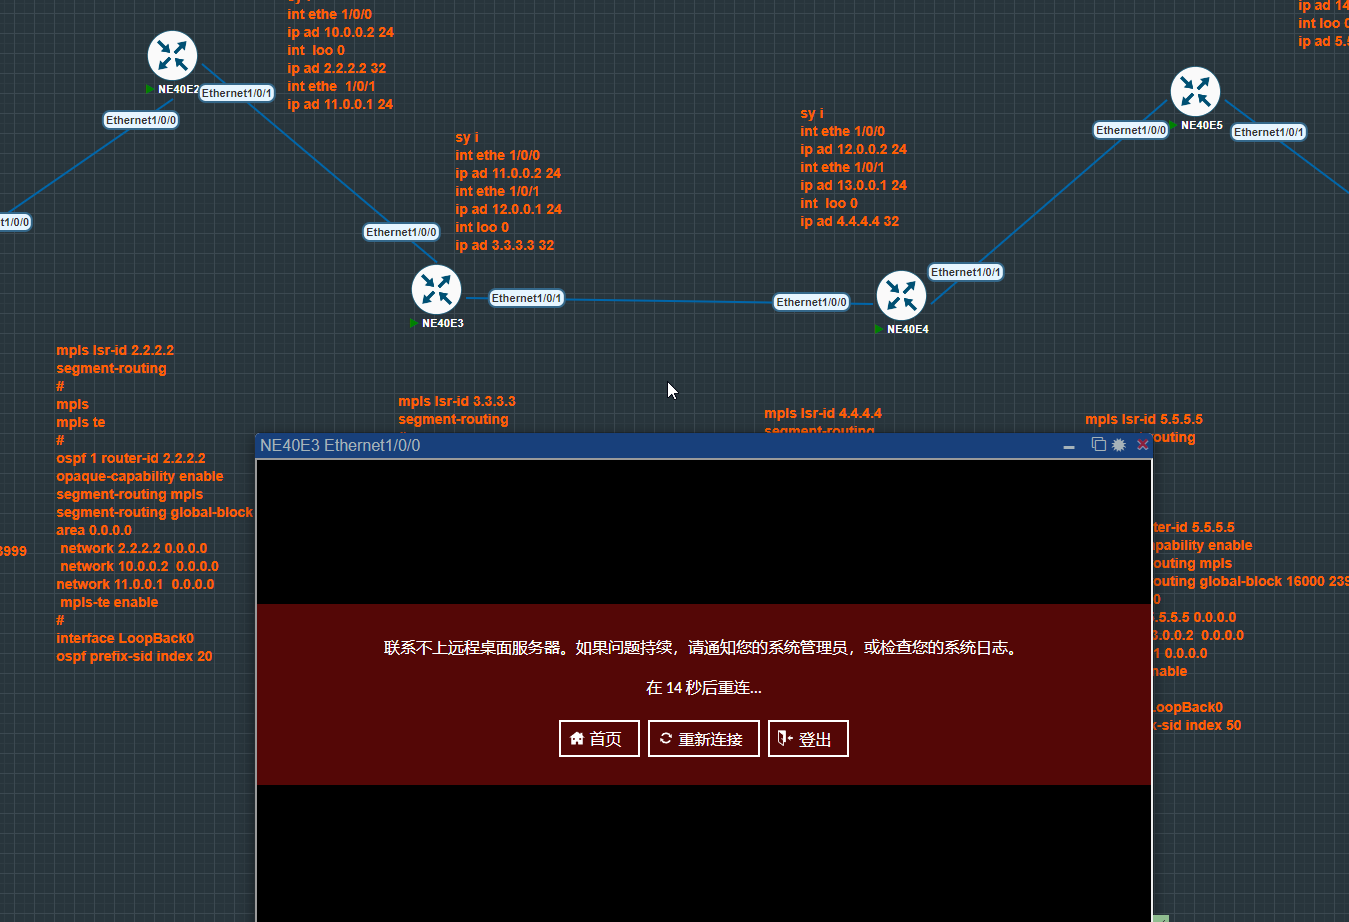Click note line 'opaque-capability enable'

(140, 477)
